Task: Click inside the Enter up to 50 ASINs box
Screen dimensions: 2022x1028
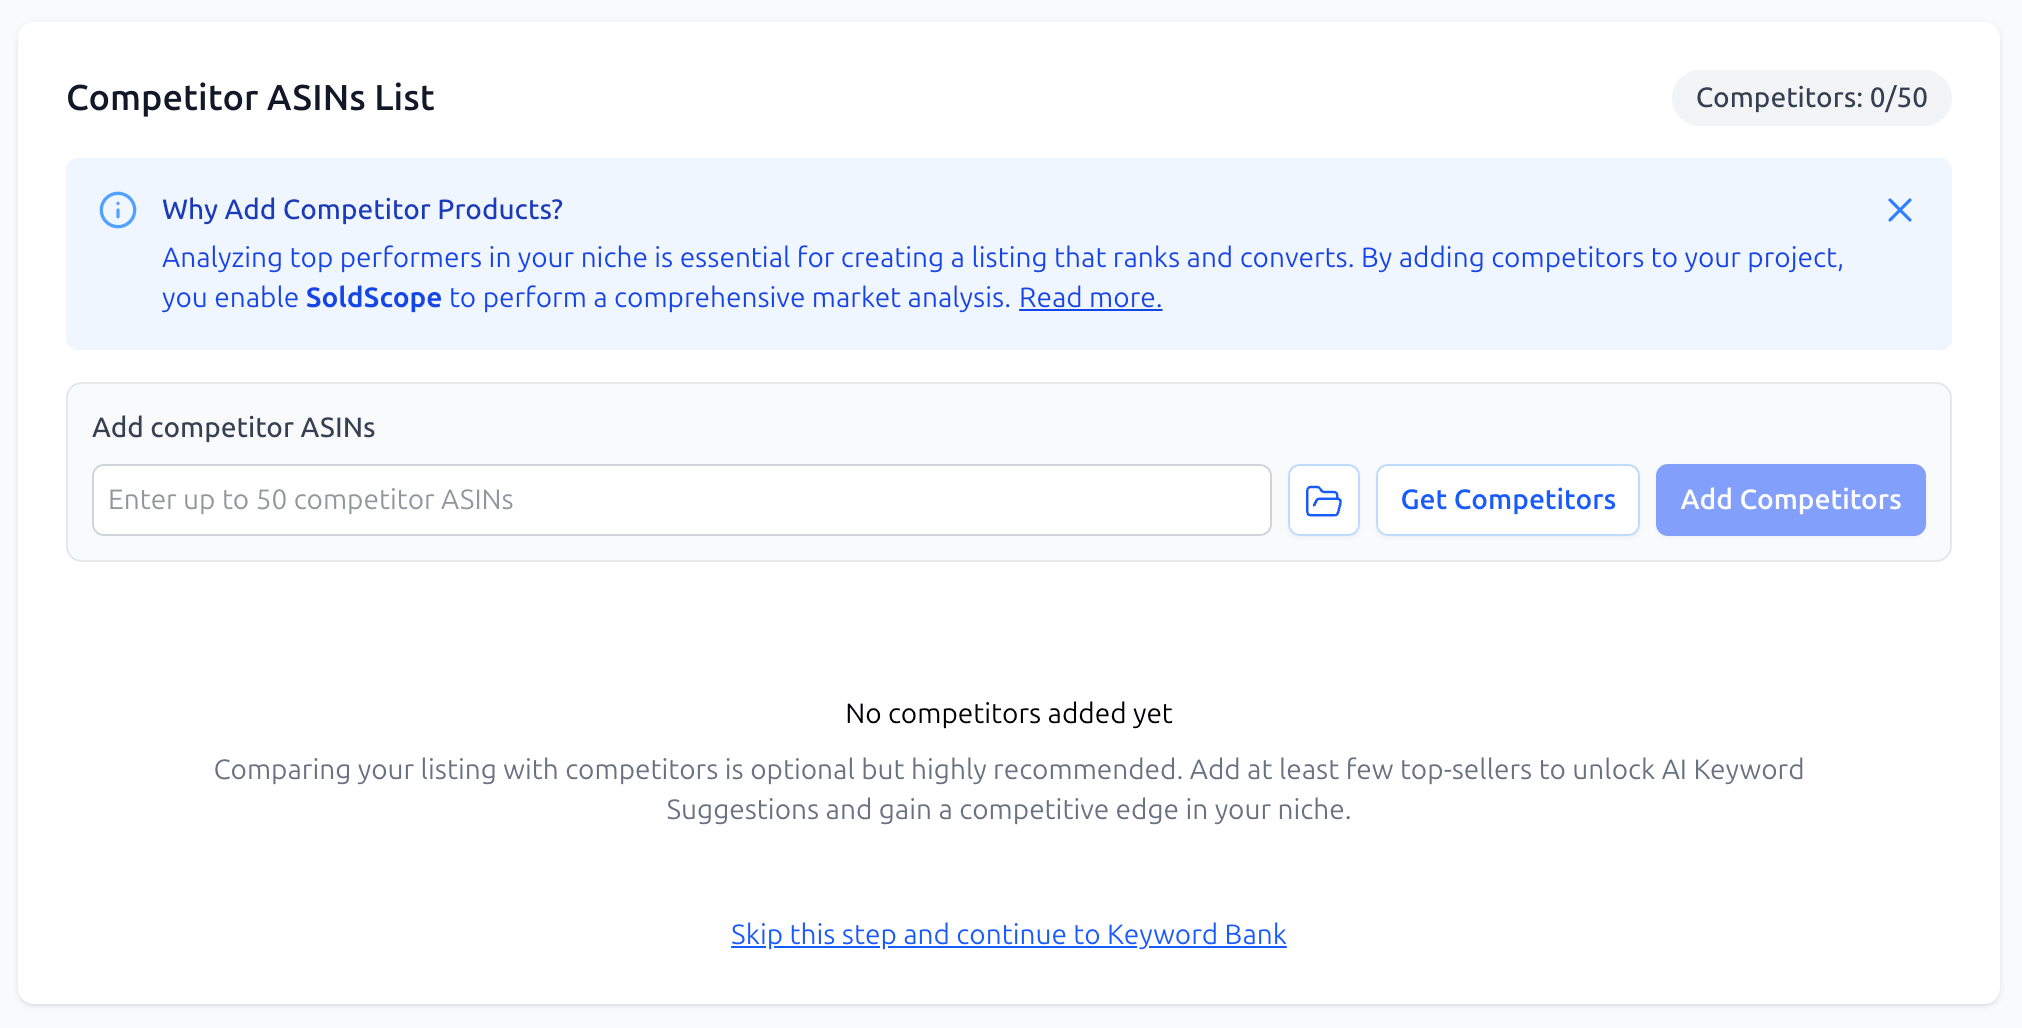Action: coord(680,499)
